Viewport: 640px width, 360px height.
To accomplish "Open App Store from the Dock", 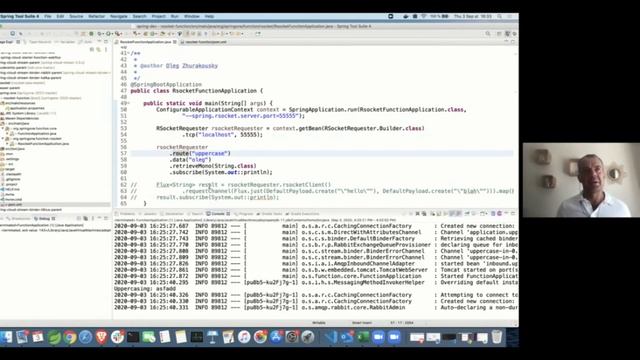I will [276, 337].
